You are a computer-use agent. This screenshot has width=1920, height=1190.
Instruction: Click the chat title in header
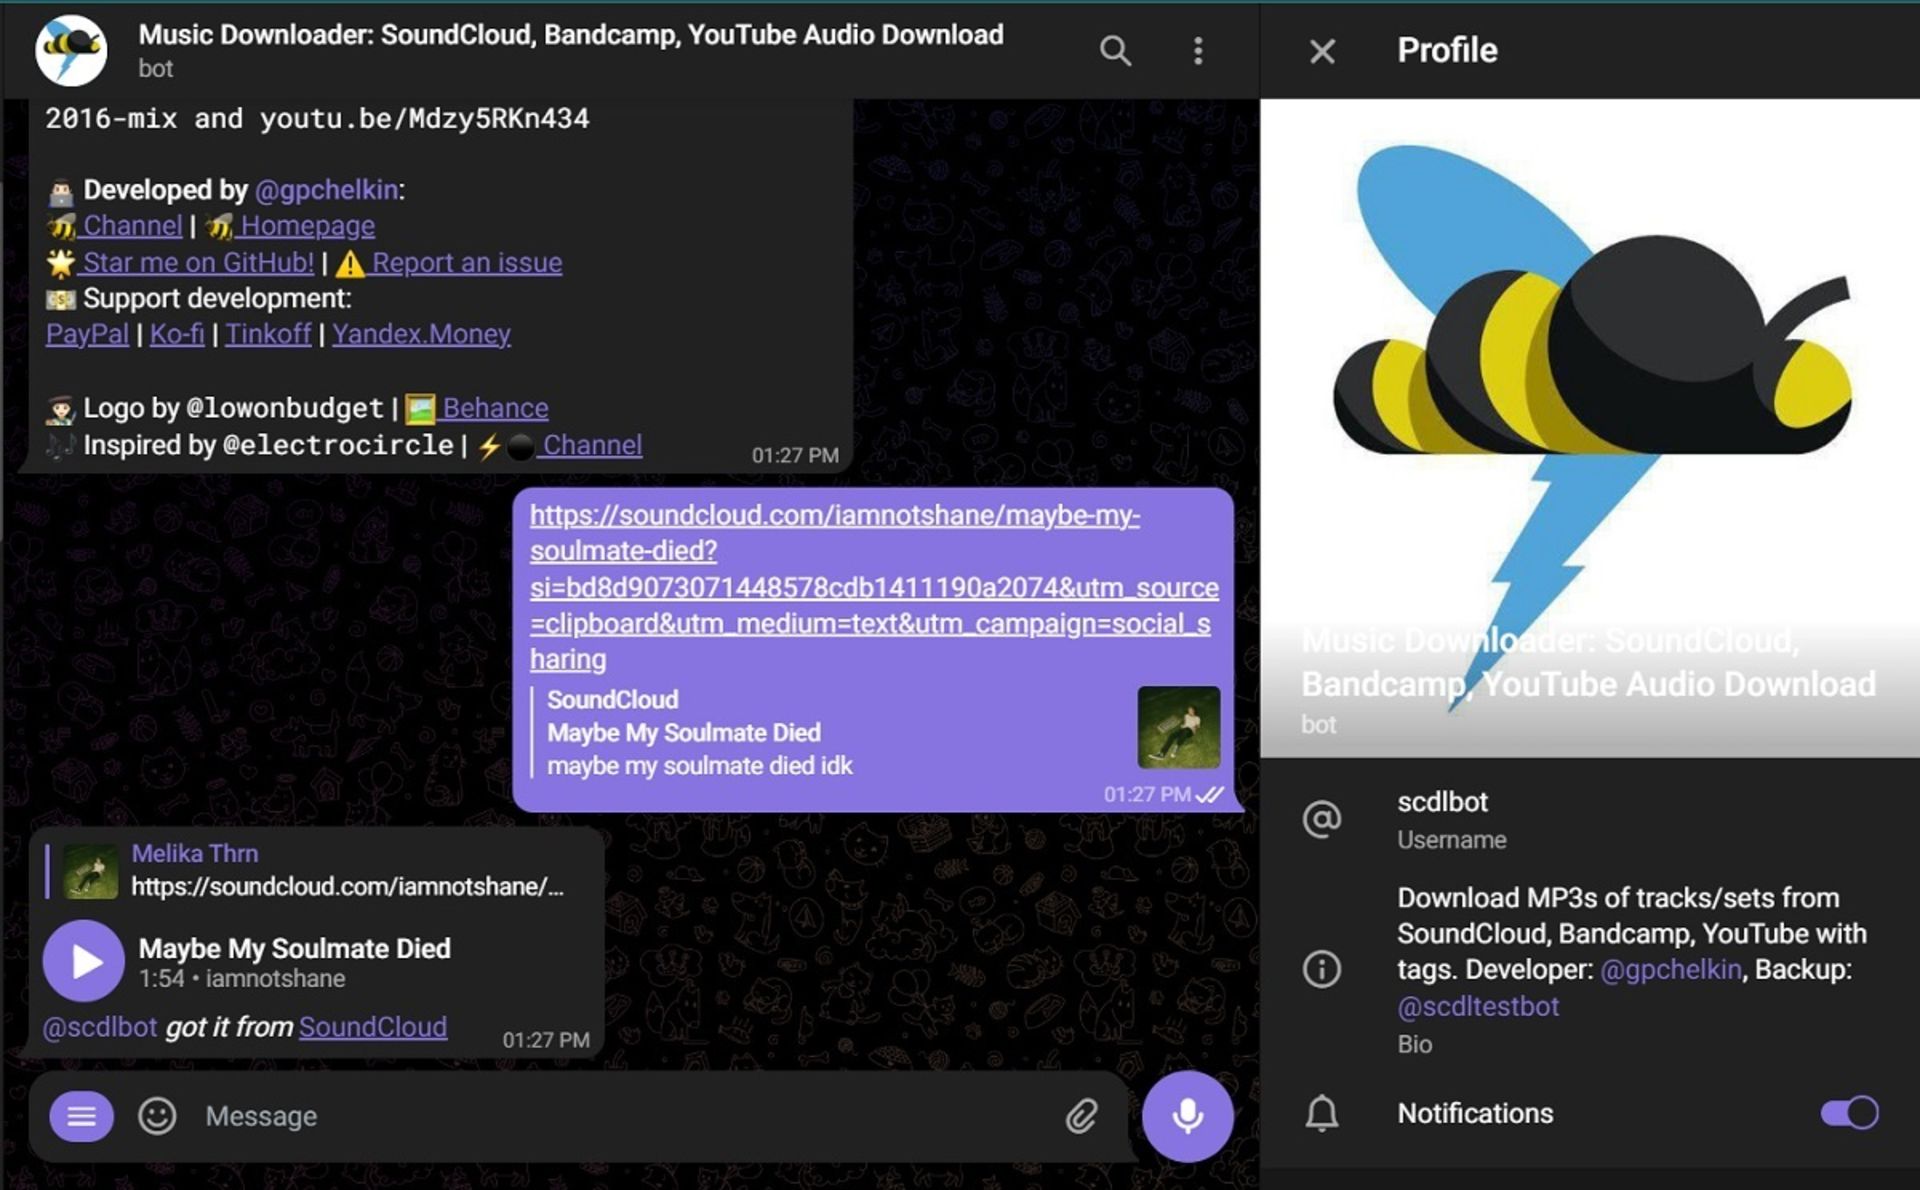[x=571, y=35]
